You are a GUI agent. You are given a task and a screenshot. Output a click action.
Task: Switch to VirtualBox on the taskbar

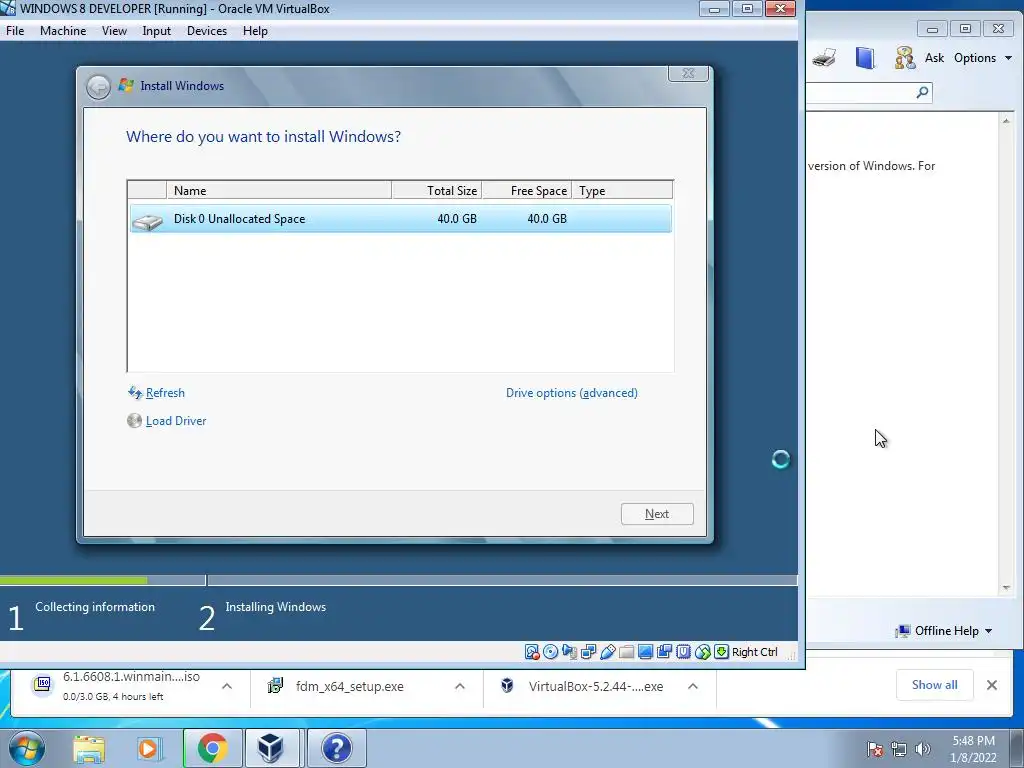coord(270,748)
